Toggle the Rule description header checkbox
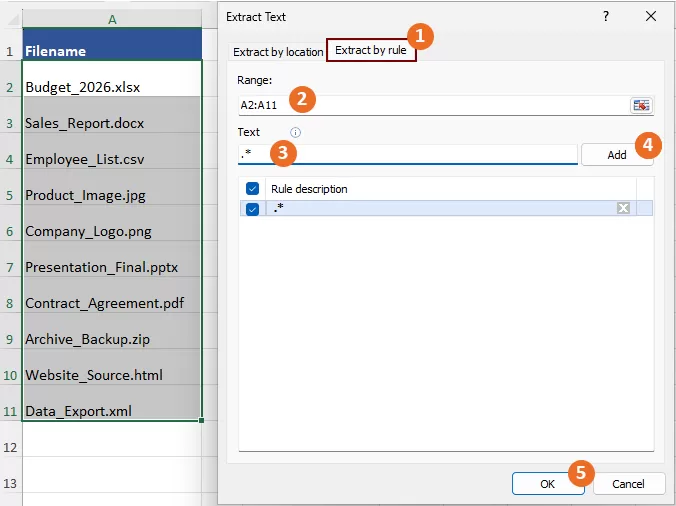 click(x=252, y=188)
